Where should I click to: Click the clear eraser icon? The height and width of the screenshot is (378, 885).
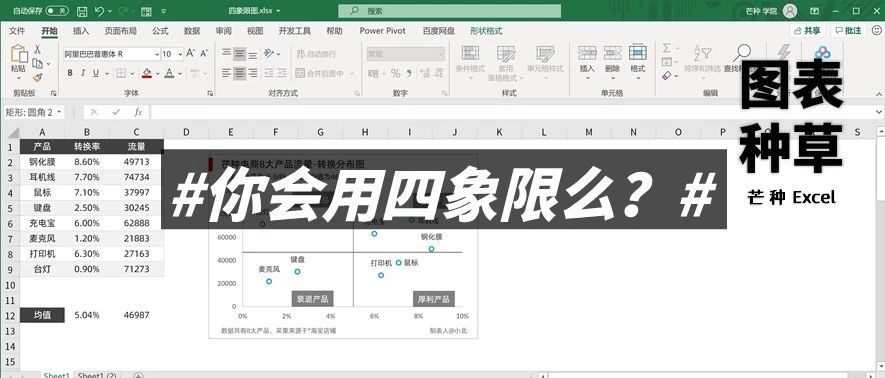pyautogui.click(x=667, y=75)
